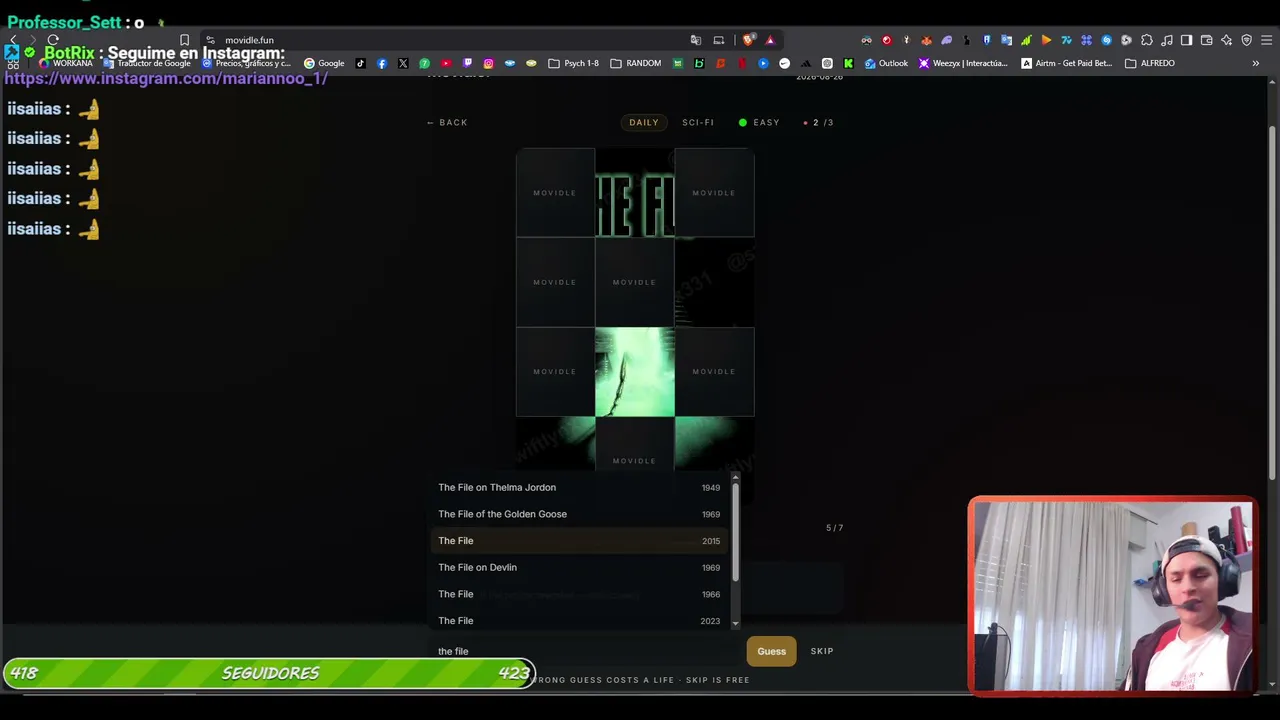Pick 'The File' from 2023
This screenshot has width=1280, height=720.
[x=579, y=621]
